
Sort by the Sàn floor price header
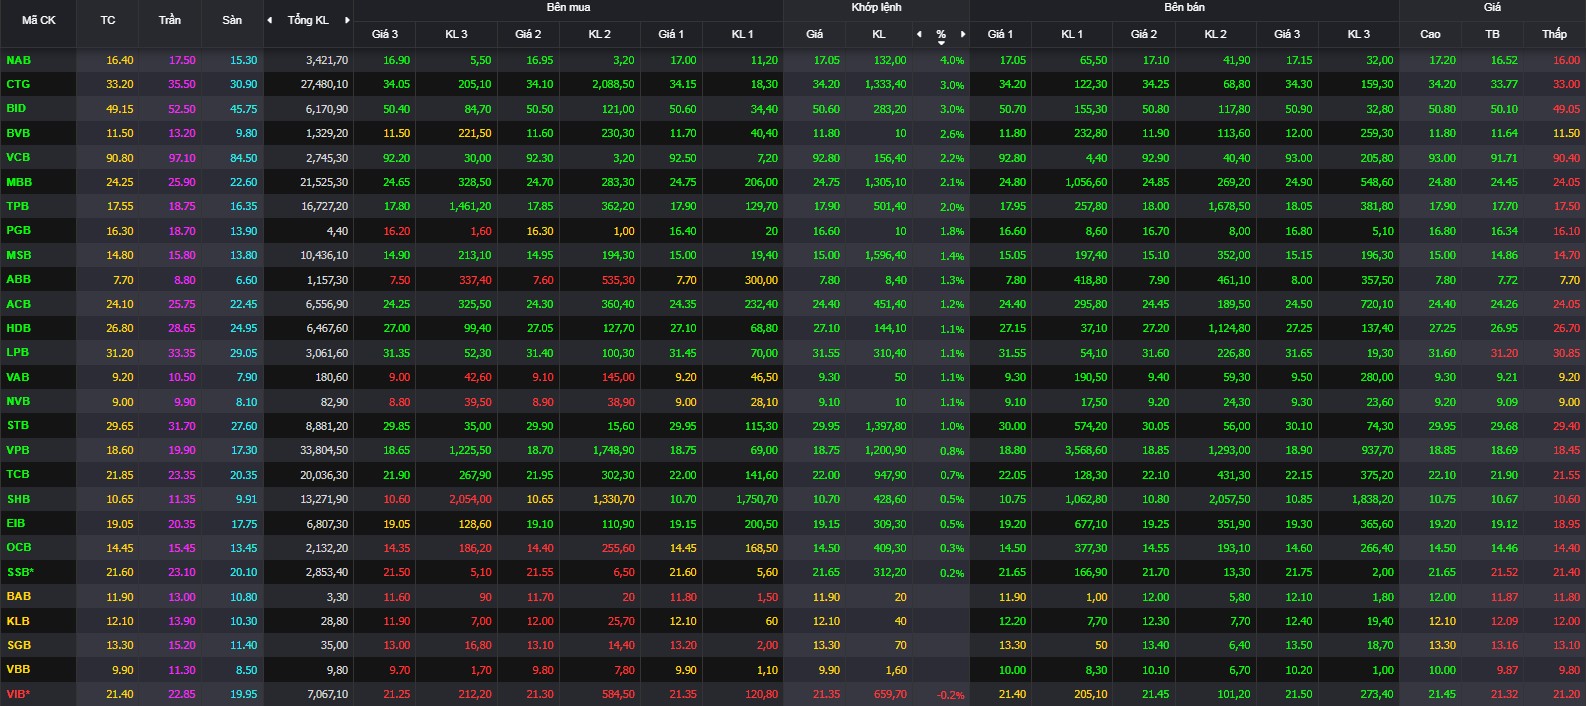coord(232,20)
